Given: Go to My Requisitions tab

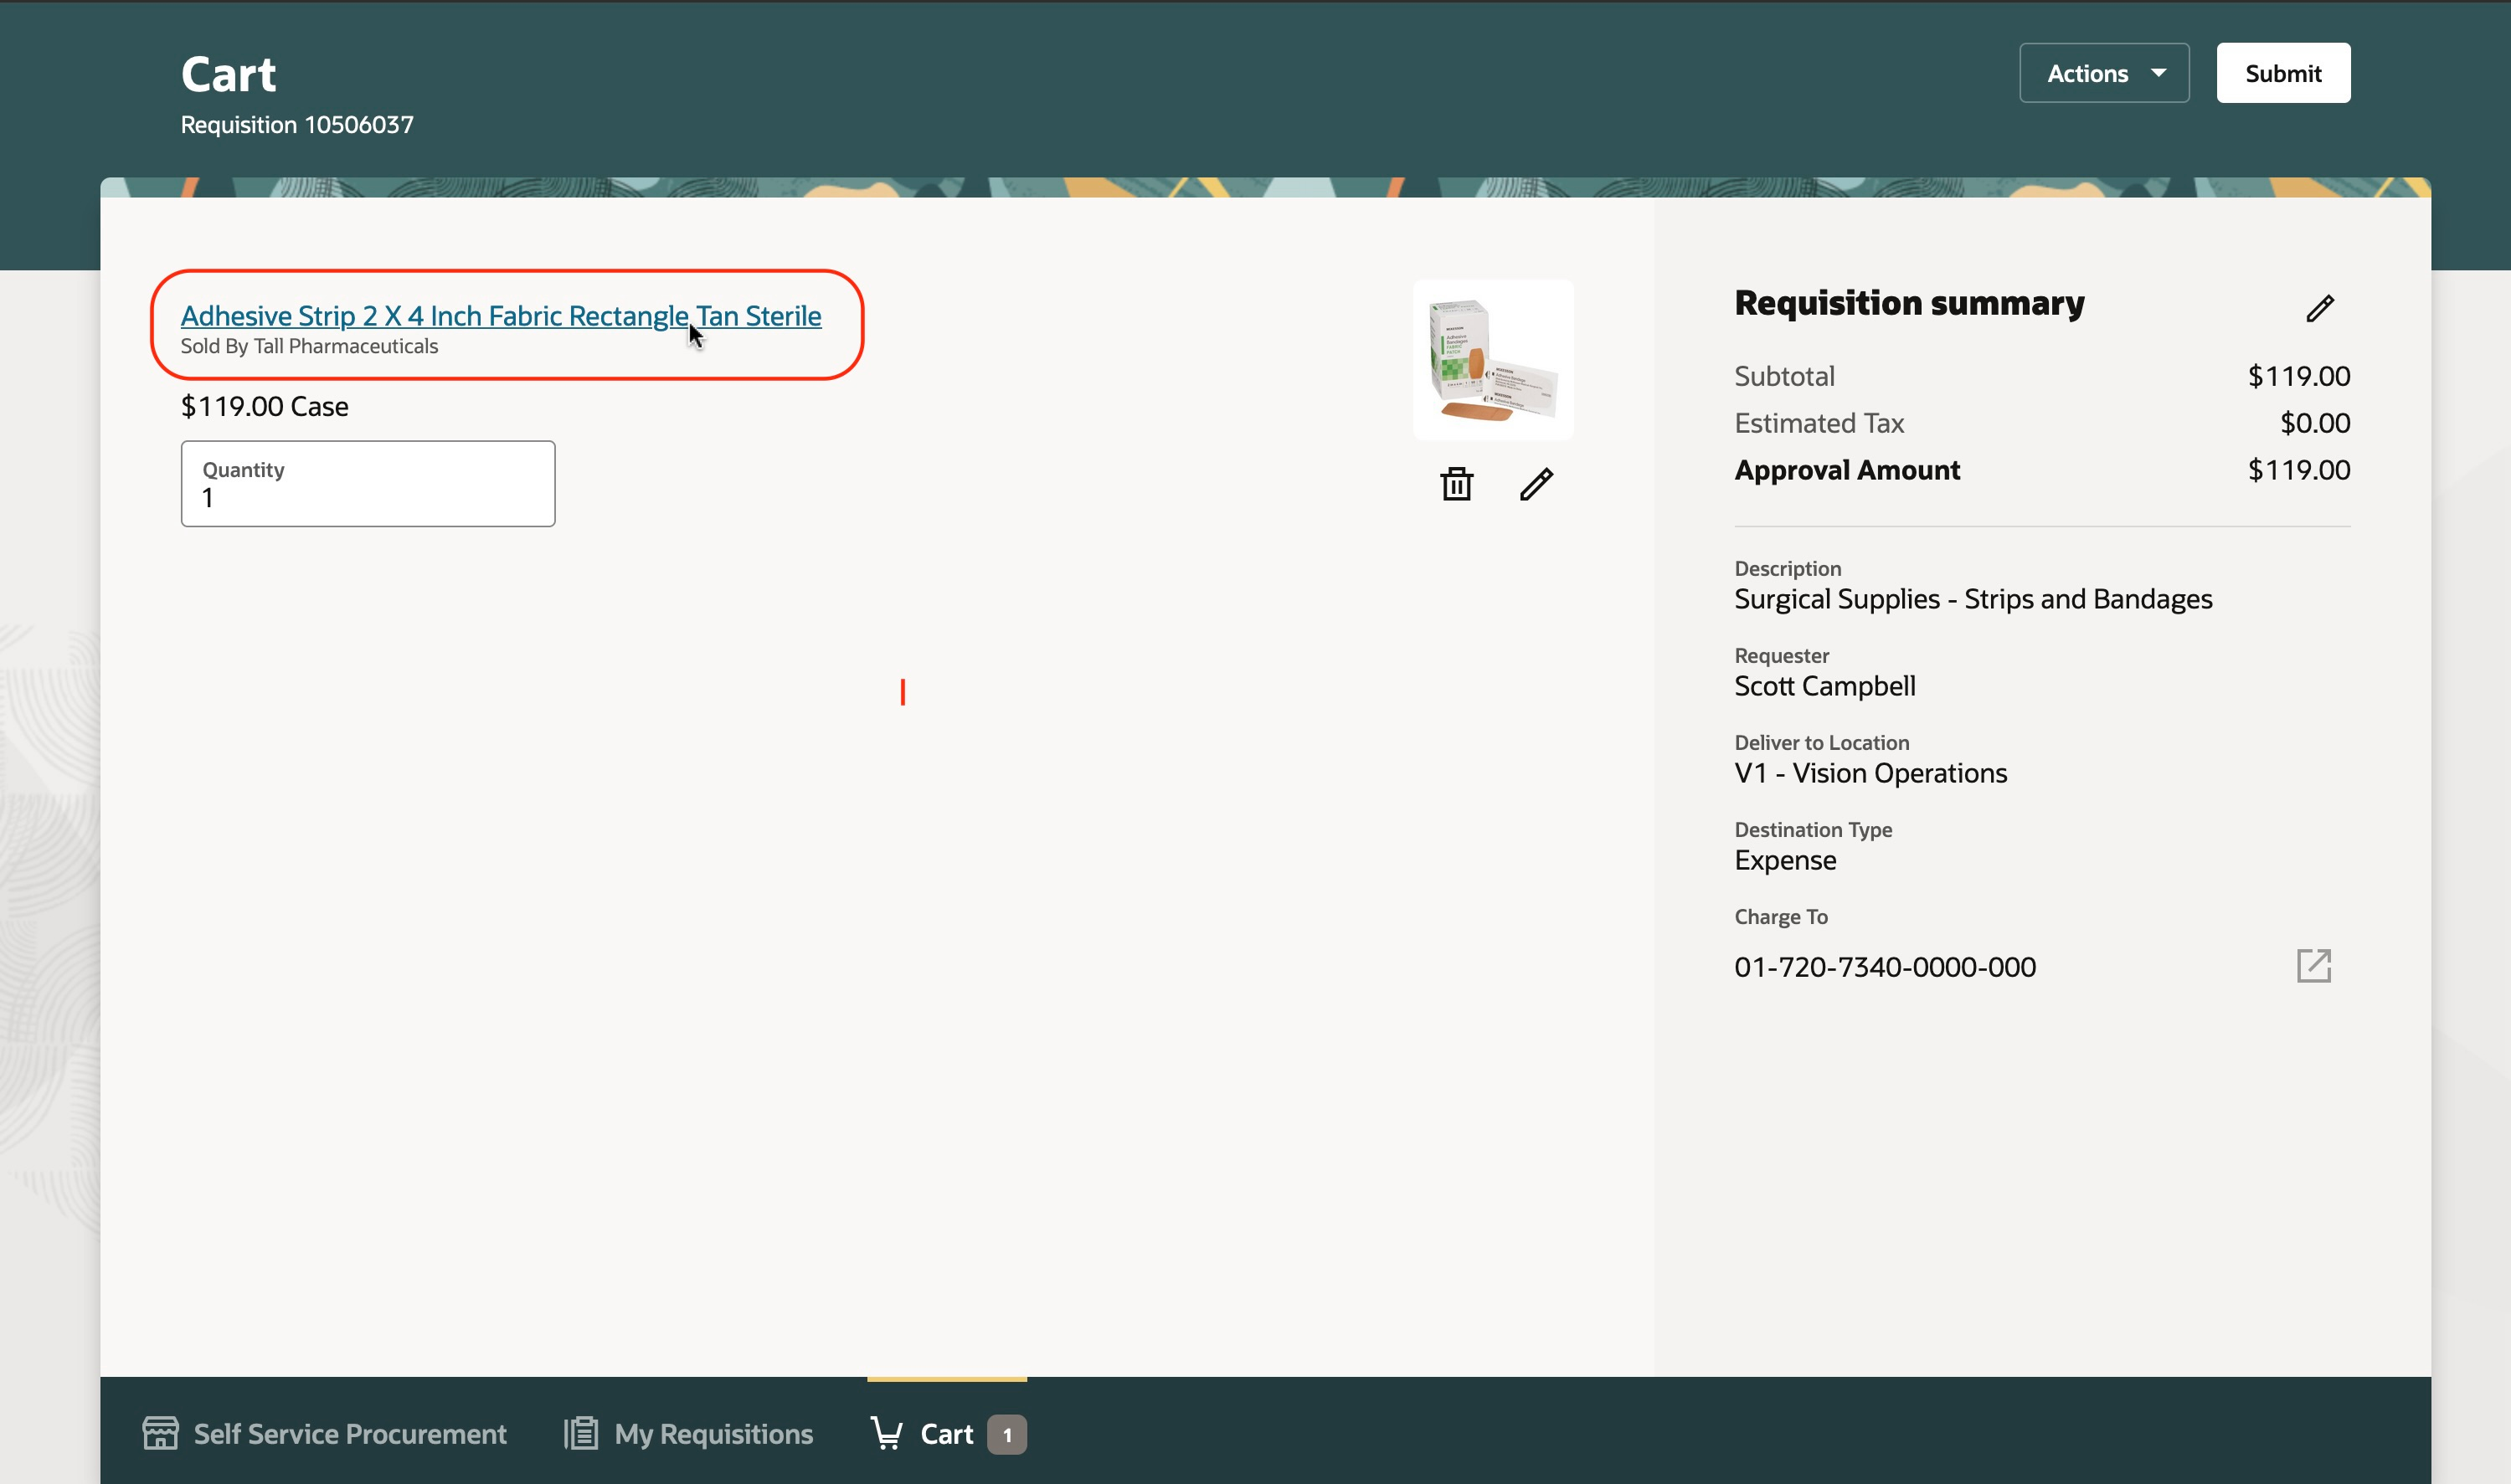Looking at the screenshot, I should (x=713, y=1434).
